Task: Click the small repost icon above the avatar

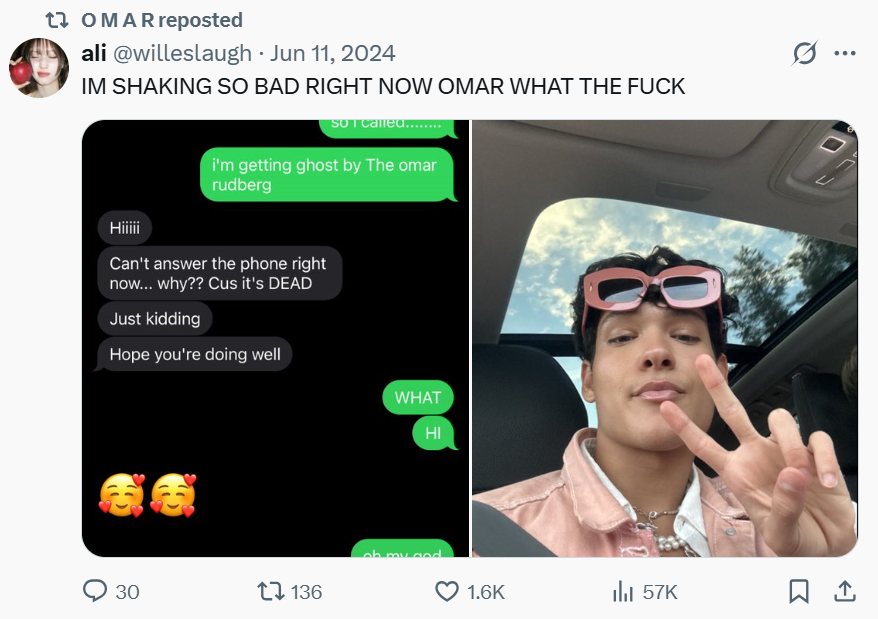Action: click(x=57, y=20)
